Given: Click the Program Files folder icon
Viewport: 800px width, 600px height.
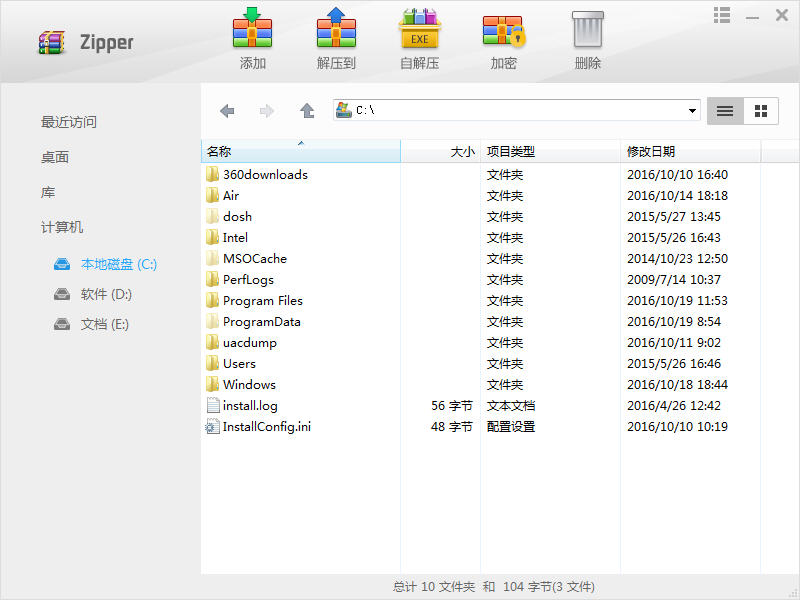Looking at the screenshot, I should coord(212,300).
